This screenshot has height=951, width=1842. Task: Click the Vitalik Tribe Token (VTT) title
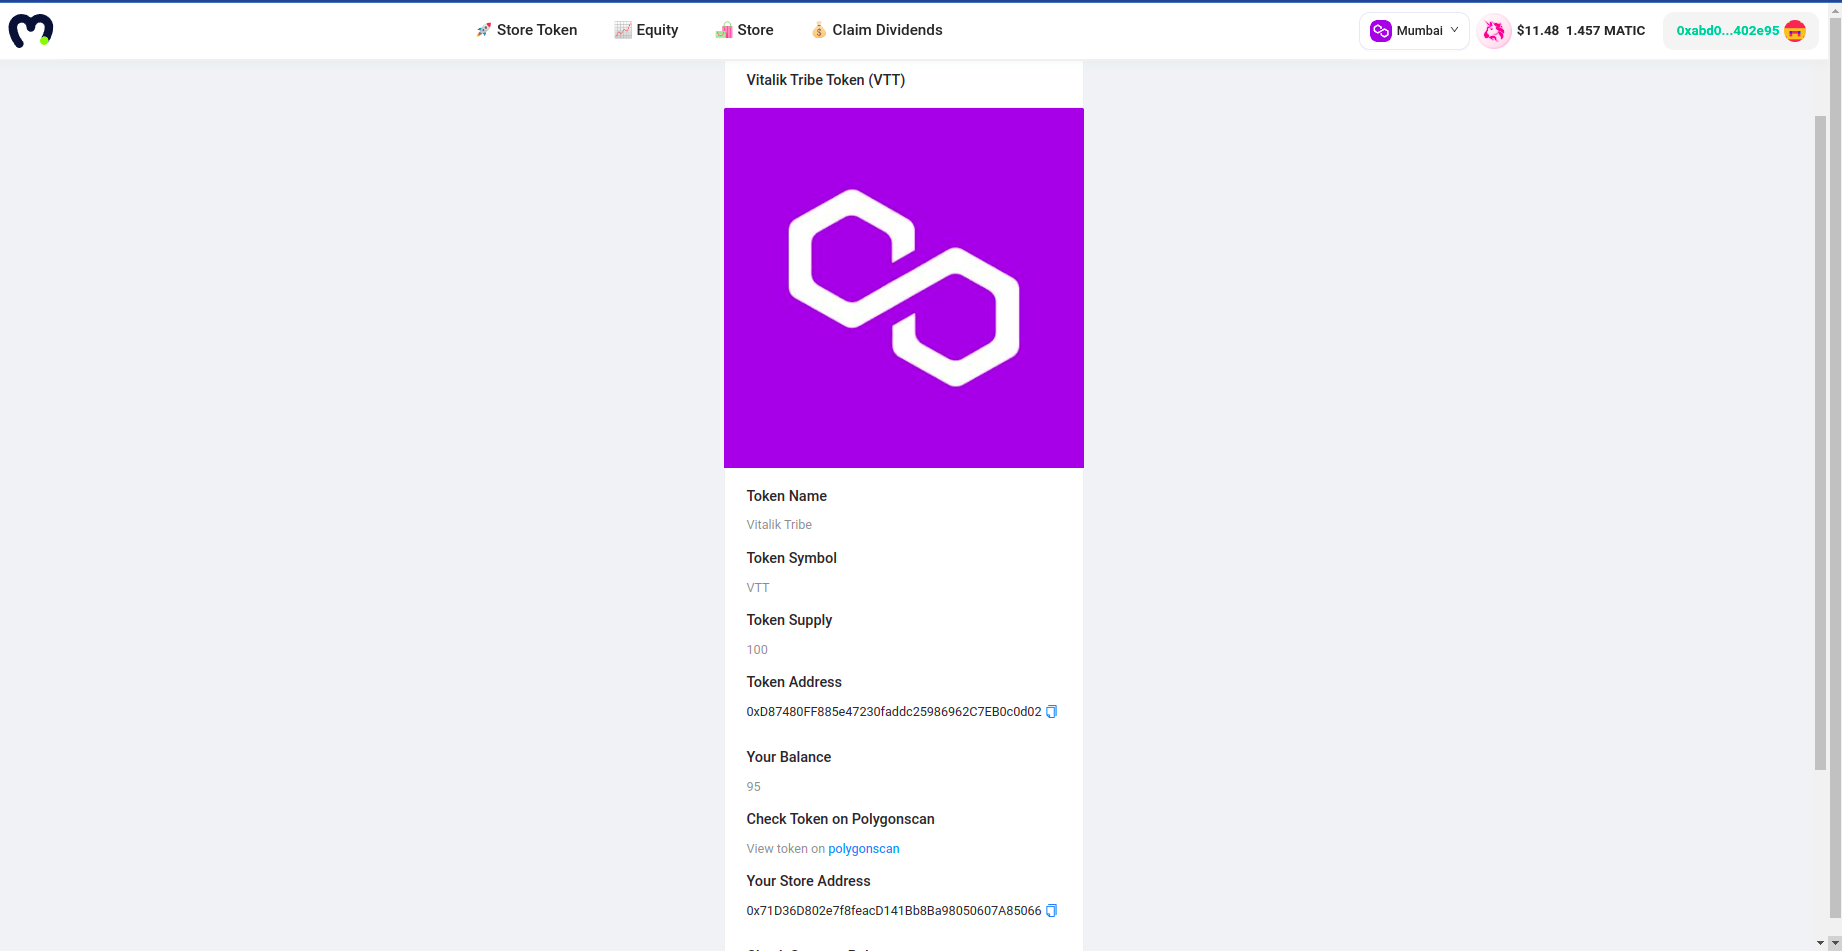tap(826, 80)
